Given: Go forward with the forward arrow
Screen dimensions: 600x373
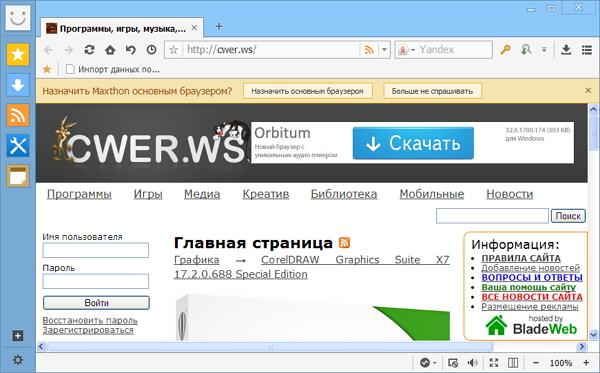Looking at the screenshot, I should coord(69,50).
